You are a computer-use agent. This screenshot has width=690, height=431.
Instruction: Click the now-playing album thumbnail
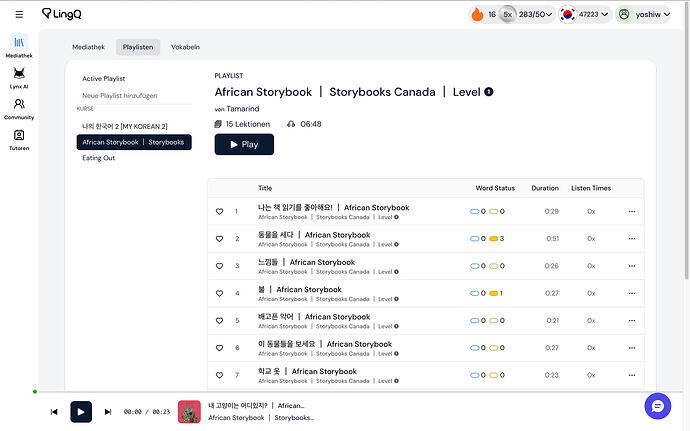point(189,412)
